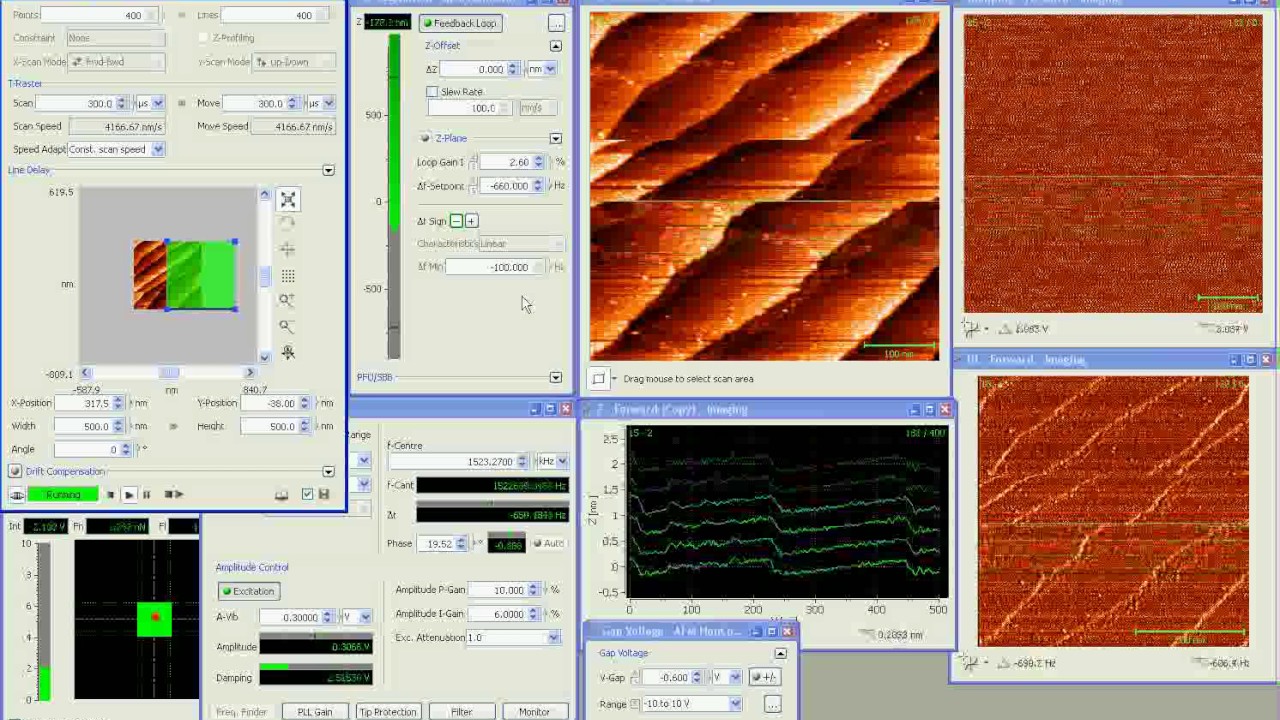This screenshot has width=1280, height=720.
Task: Open the A-Vib unit V dropdown
Action: coord(365,617)
